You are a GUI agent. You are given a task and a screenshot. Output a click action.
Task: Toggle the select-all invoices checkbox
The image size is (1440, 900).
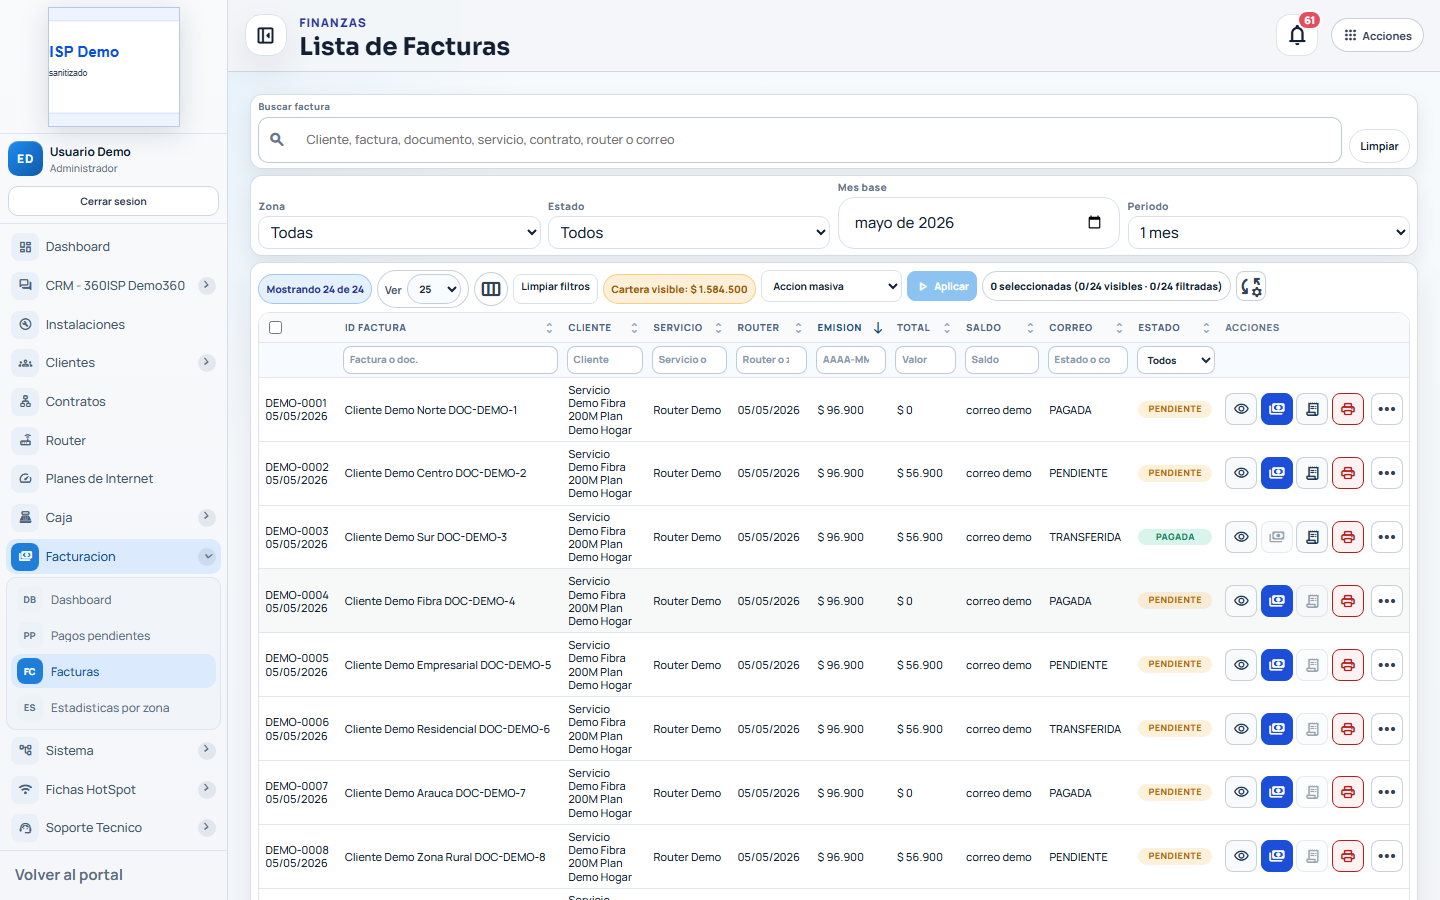coord(276,327)
